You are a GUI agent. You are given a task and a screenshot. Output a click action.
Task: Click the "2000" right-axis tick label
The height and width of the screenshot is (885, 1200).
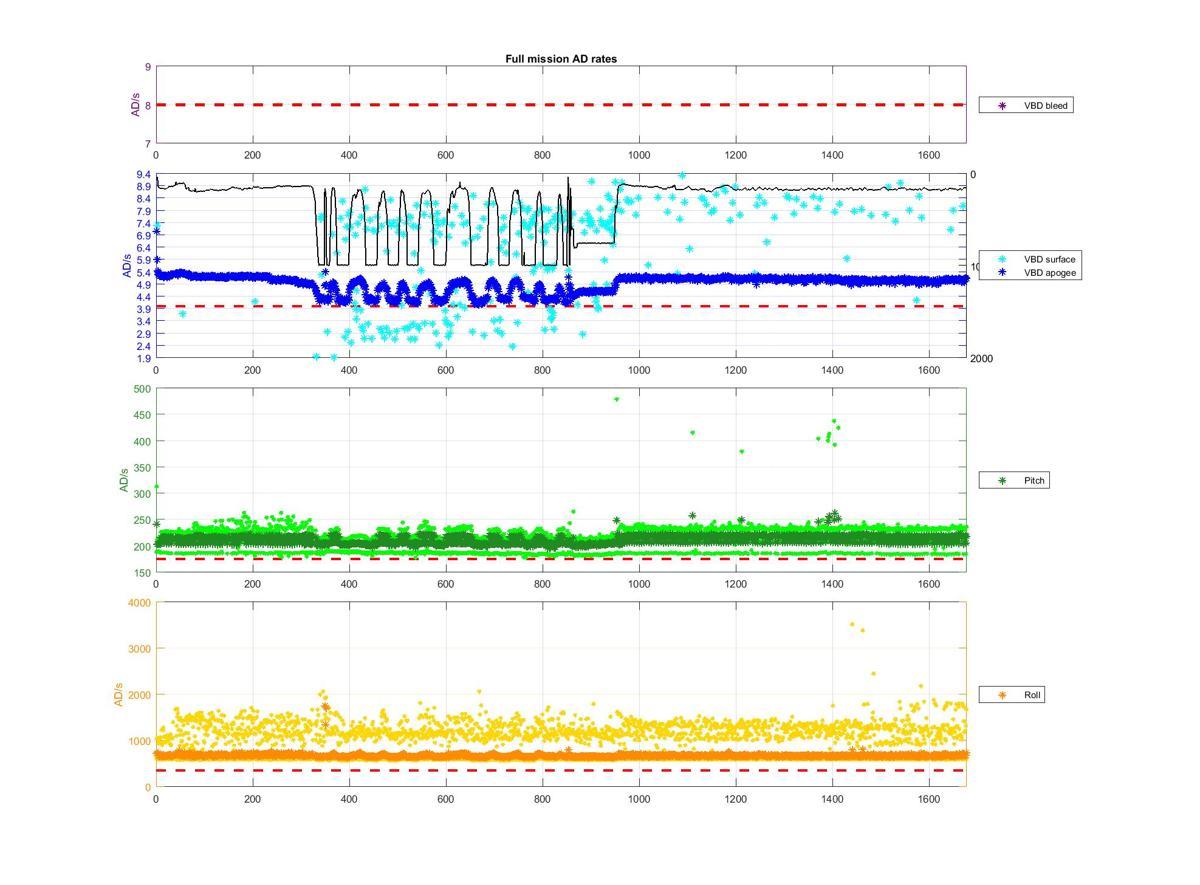(x=981, y=359)
